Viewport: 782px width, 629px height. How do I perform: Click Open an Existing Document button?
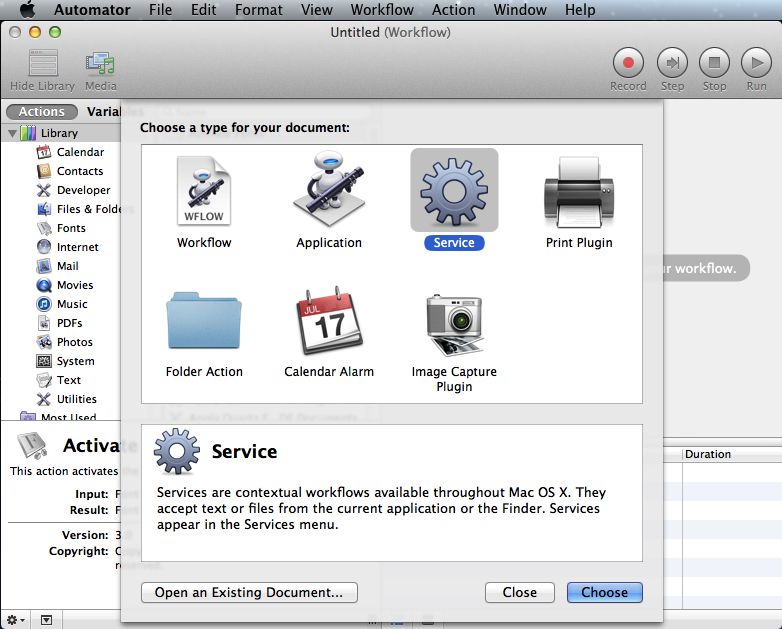pyautogui.click(x=249, y=592)
